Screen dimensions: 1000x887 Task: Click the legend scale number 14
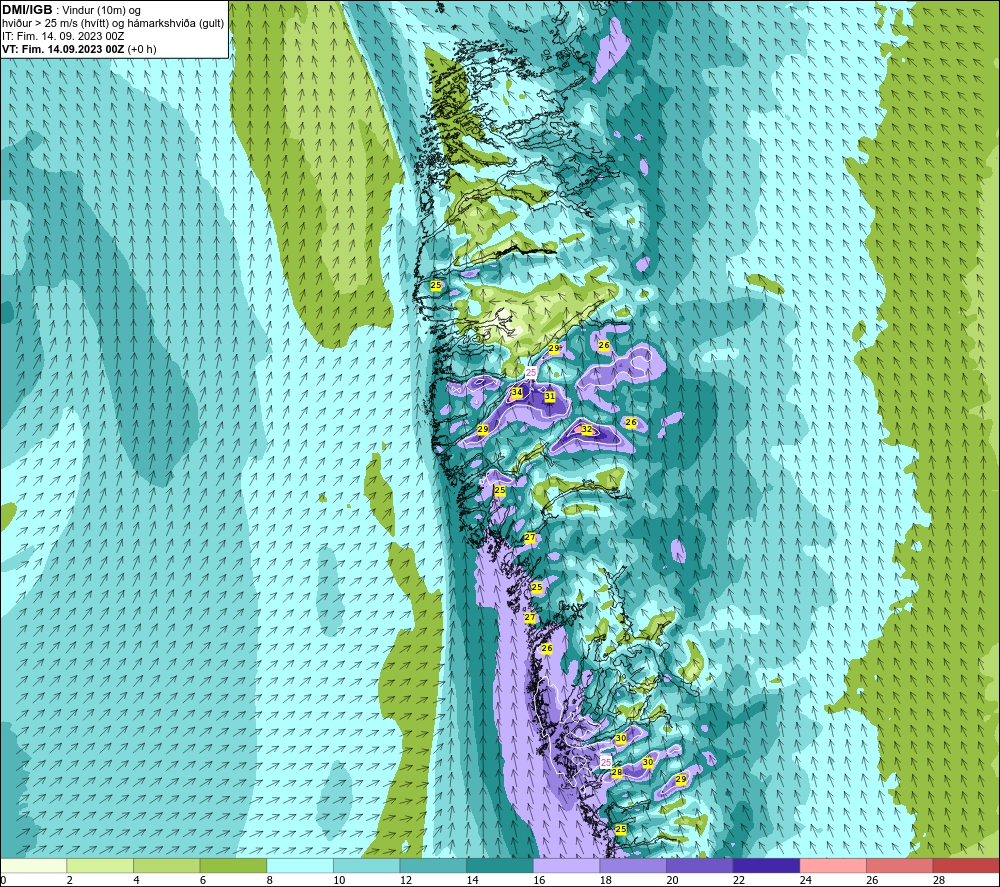[472, 880]
